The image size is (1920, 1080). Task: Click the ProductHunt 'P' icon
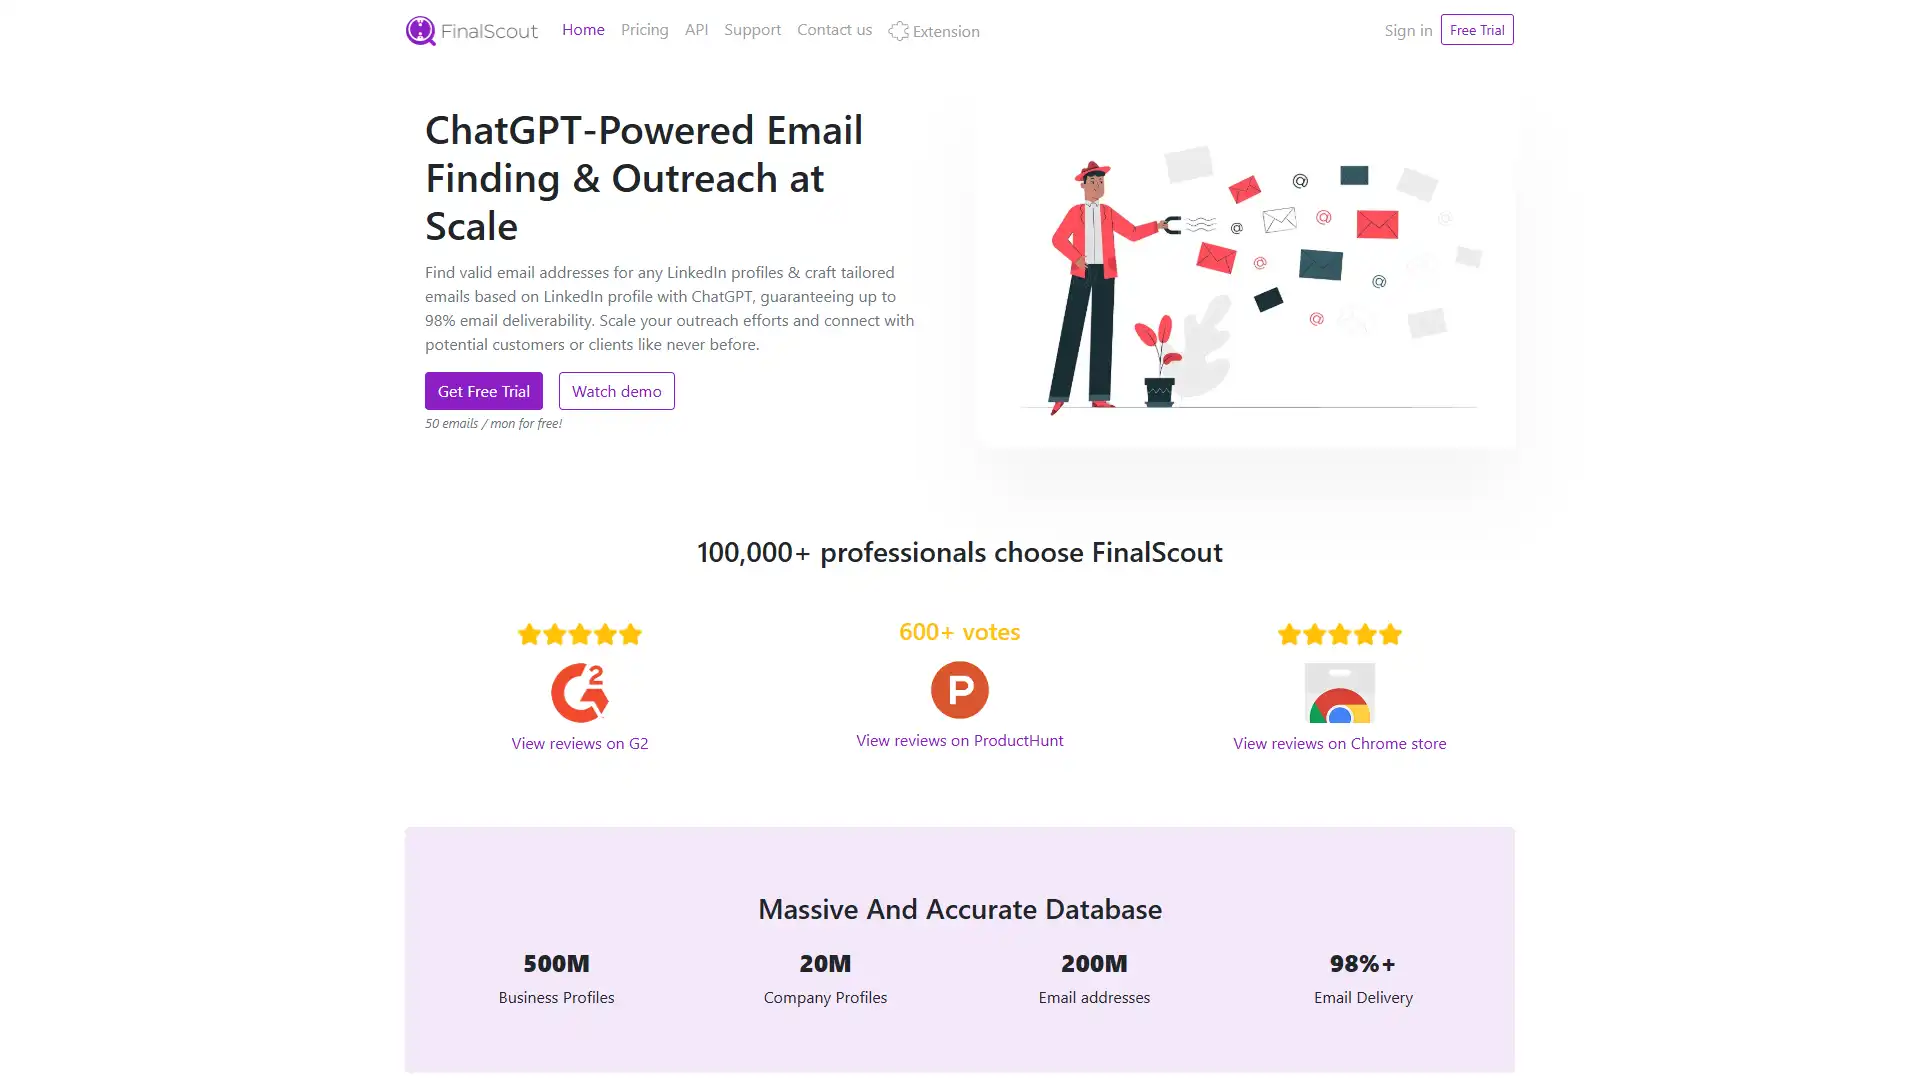pyautogui.click(x=959, y=688)
